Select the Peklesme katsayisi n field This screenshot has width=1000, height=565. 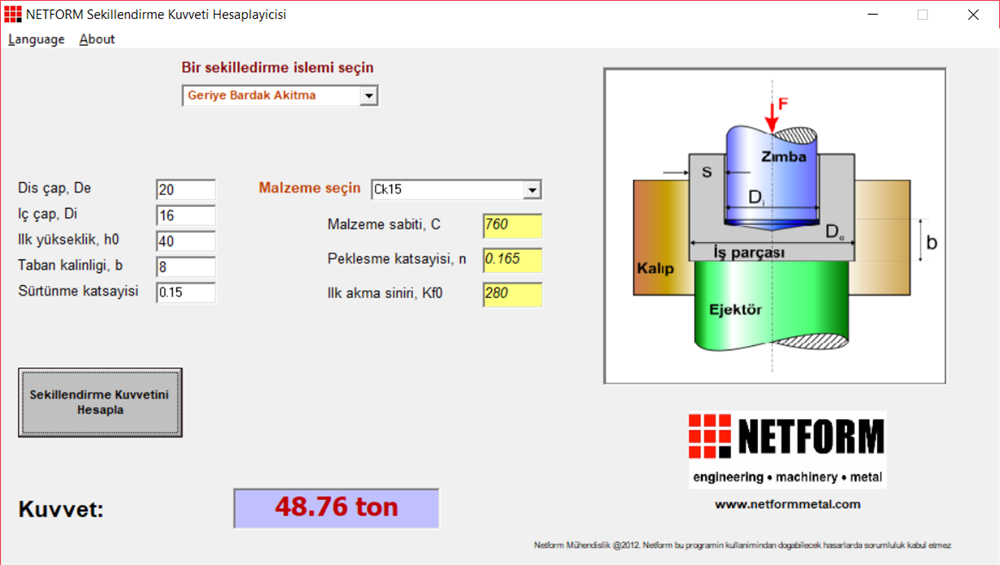[x=512, y=260]
